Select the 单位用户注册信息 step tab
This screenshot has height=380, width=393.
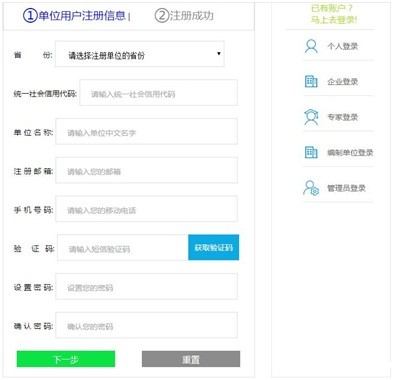tap(77, 16)
